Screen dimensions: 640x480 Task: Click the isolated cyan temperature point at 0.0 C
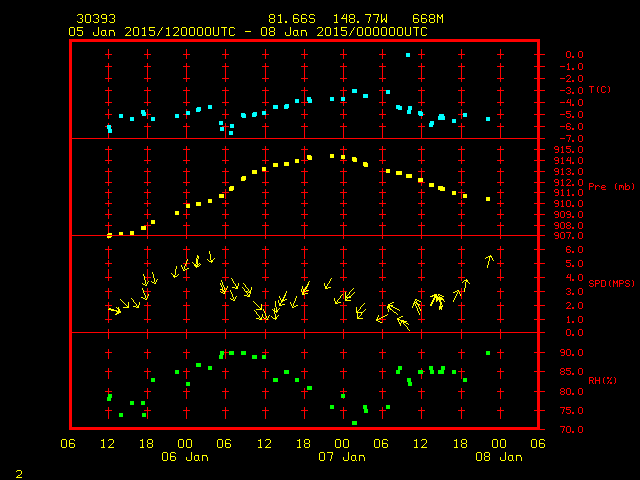click(x=408, y=55)
